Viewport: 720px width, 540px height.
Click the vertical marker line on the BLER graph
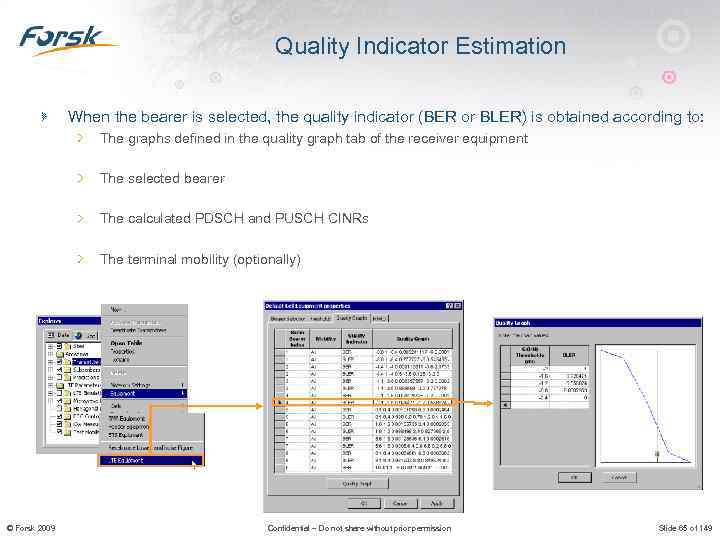coord(658,406)
